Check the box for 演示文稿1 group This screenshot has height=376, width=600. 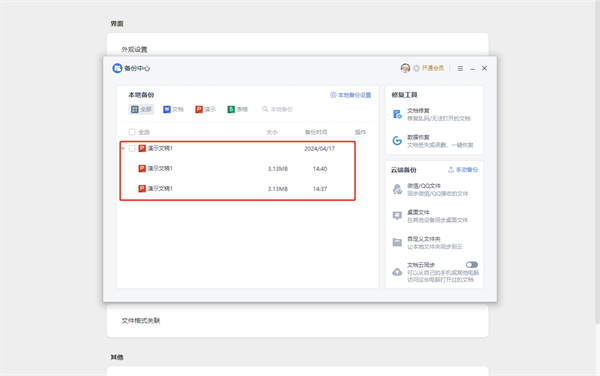132,148
